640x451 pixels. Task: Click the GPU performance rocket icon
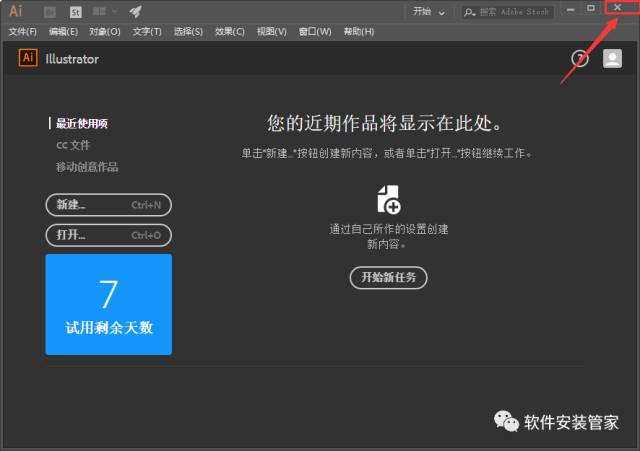pos(135,12)
